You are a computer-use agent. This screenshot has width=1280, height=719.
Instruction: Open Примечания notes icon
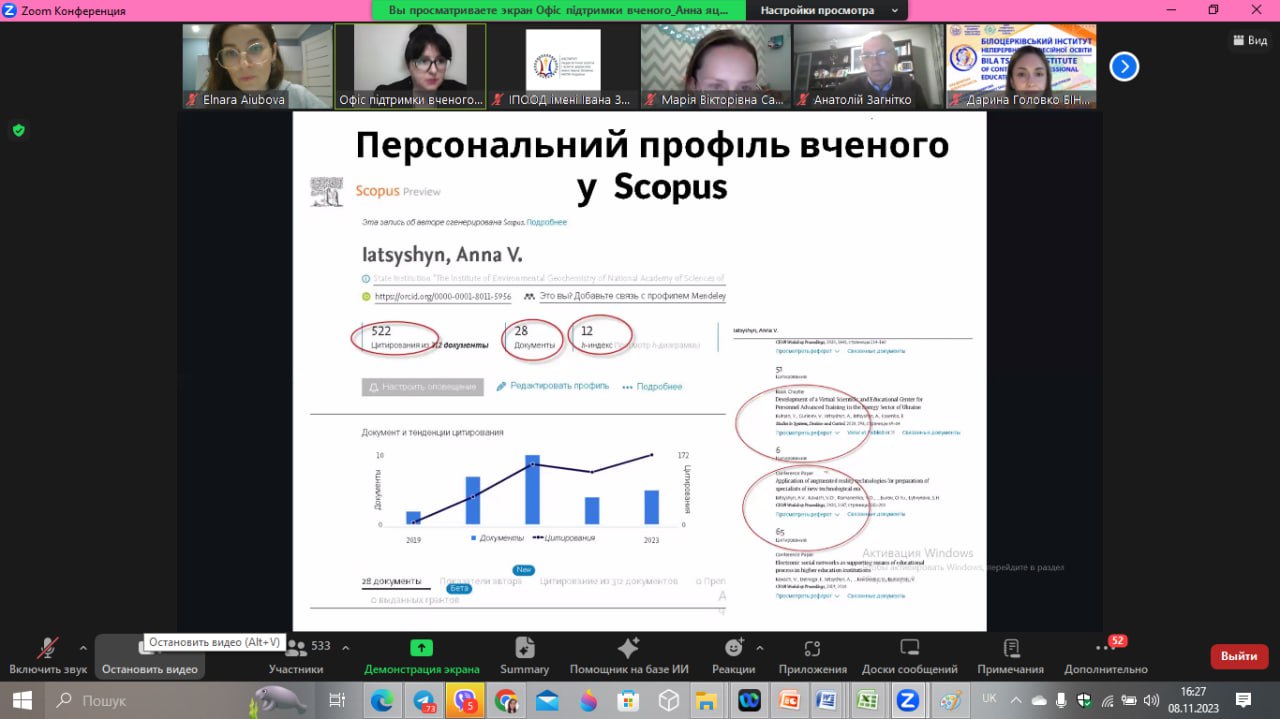click(1011, 655)
